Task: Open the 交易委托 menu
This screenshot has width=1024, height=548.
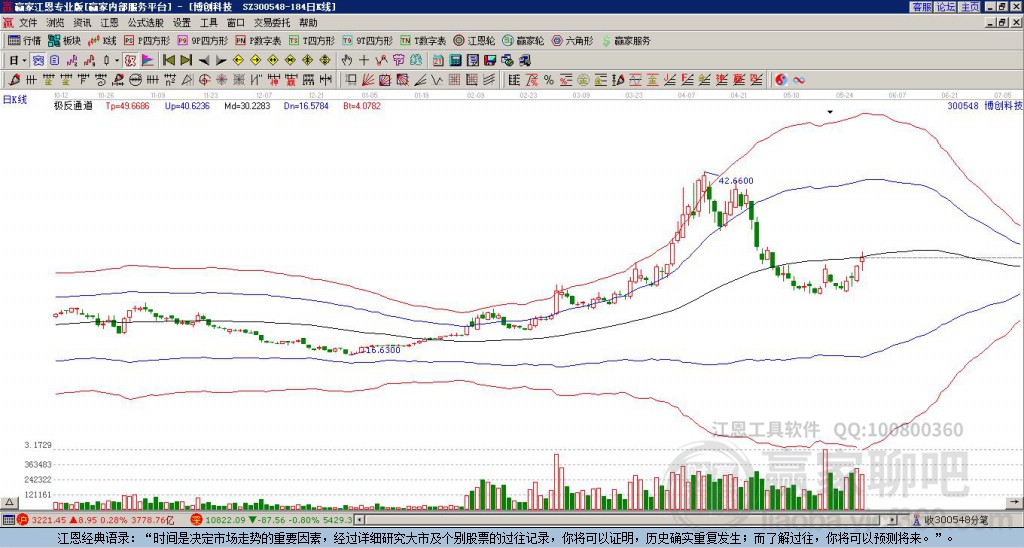Action: [x=272, y=23]
